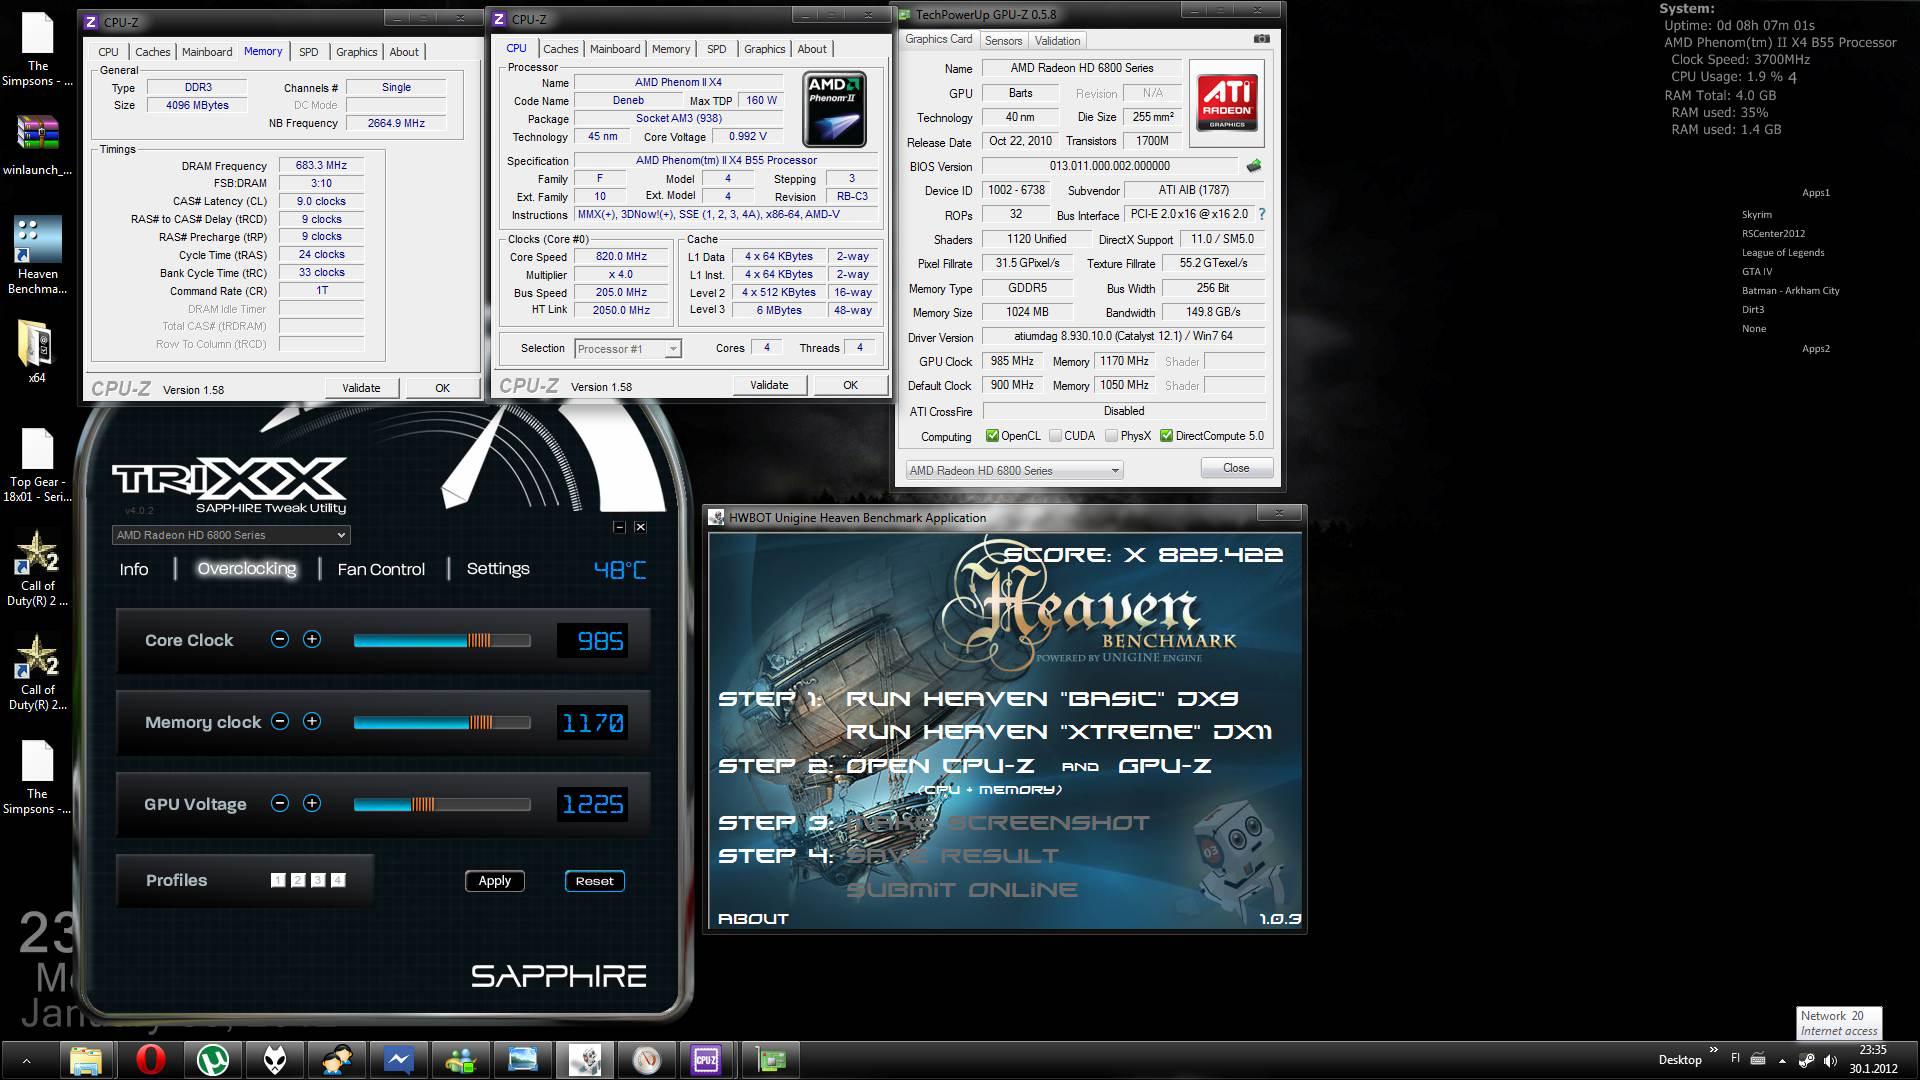Click OK in Memory CPU-Z window
Viewport: 1920px width, 1080px height.
pos(442,388)
